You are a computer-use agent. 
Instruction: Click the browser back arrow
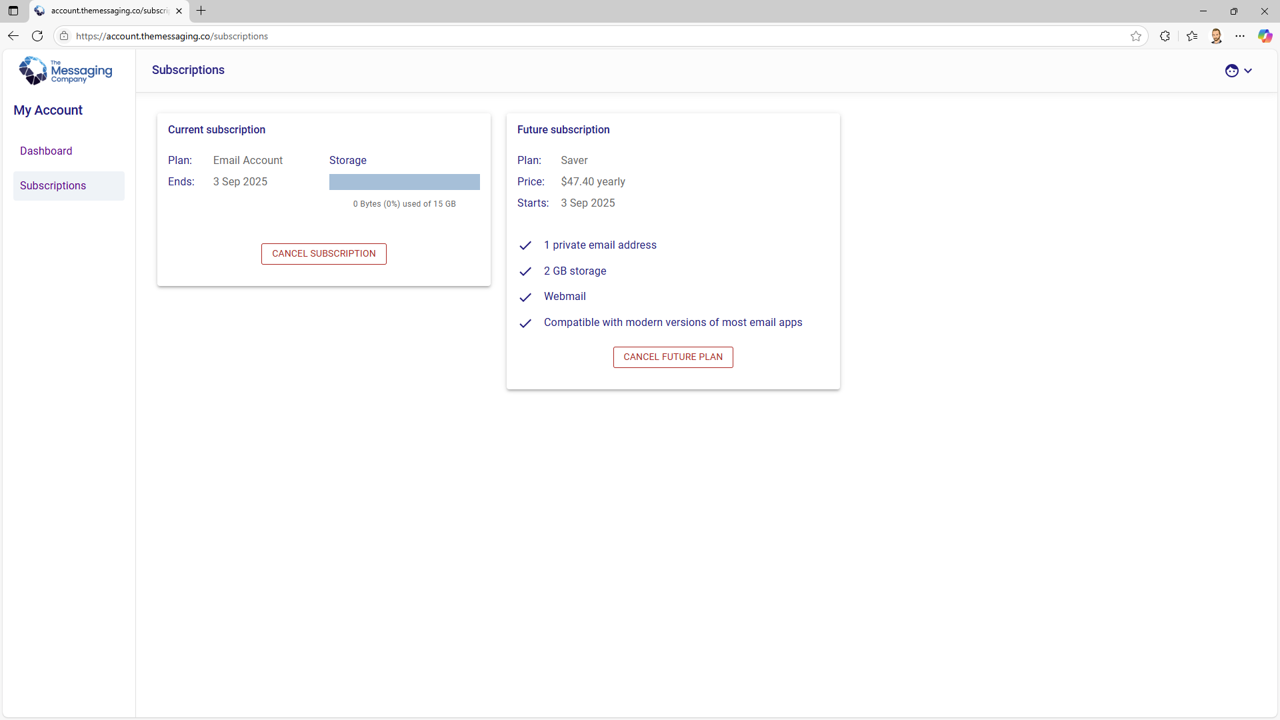tap(13, 36)
